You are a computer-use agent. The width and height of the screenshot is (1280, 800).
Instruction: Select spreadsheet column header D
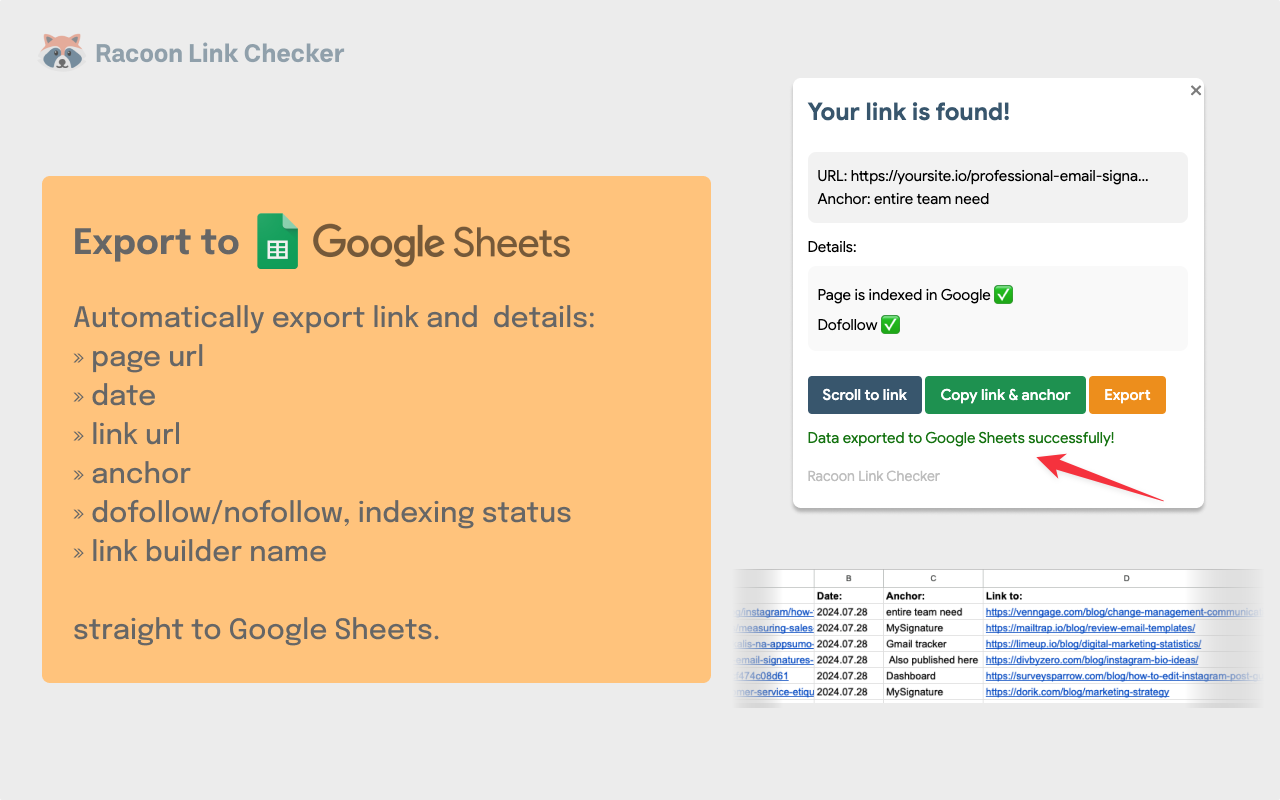(1126, 577)
